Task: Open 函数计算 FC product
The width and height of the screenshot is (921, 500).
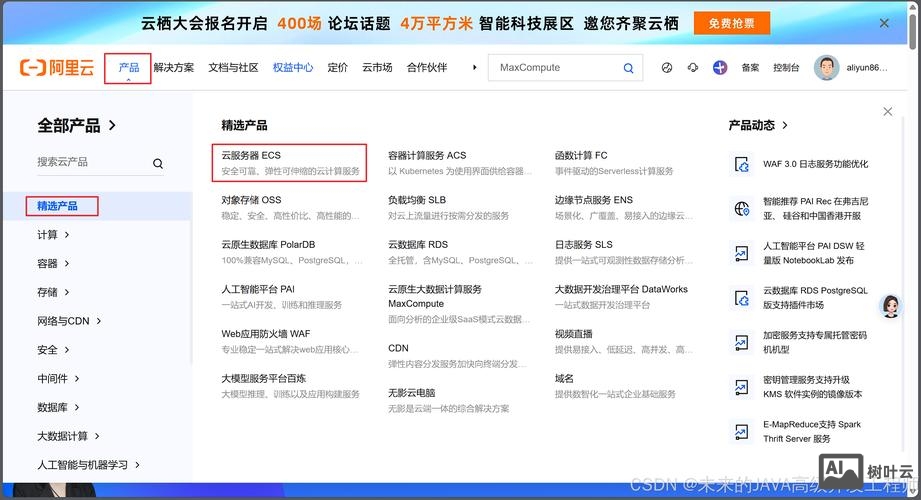Action: point(581,155)
